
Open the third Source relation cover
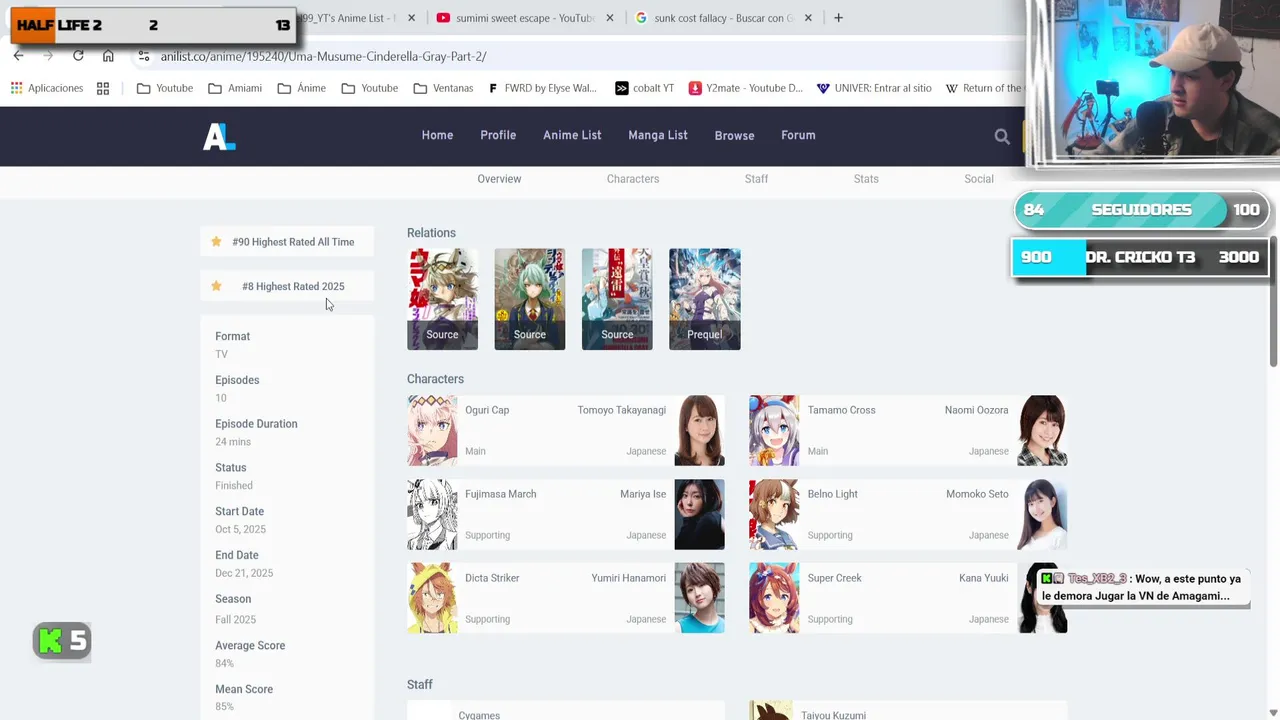click(x=617, y=299)
